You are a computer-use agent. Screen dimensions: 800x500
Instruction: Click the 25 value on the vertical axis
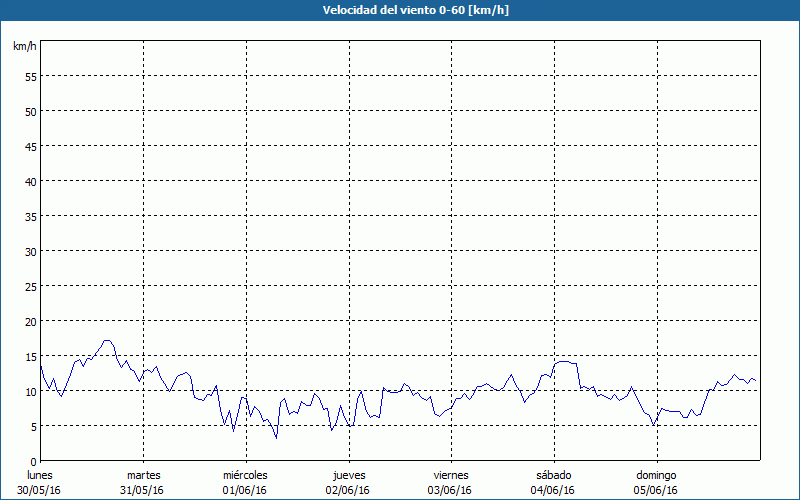tap(31, 286)
